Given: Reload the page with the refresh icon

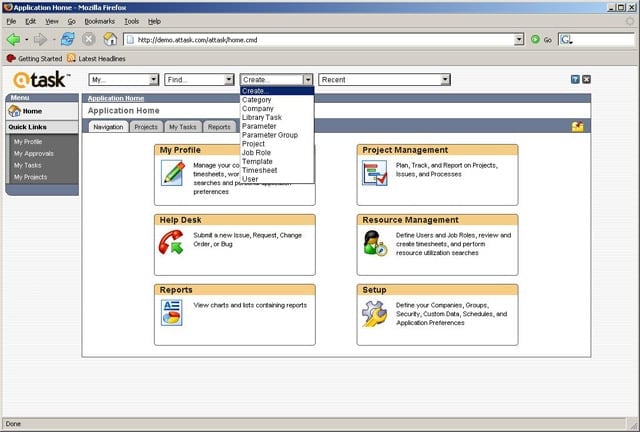Looking at the screenshot, I should tap(68, 40).
